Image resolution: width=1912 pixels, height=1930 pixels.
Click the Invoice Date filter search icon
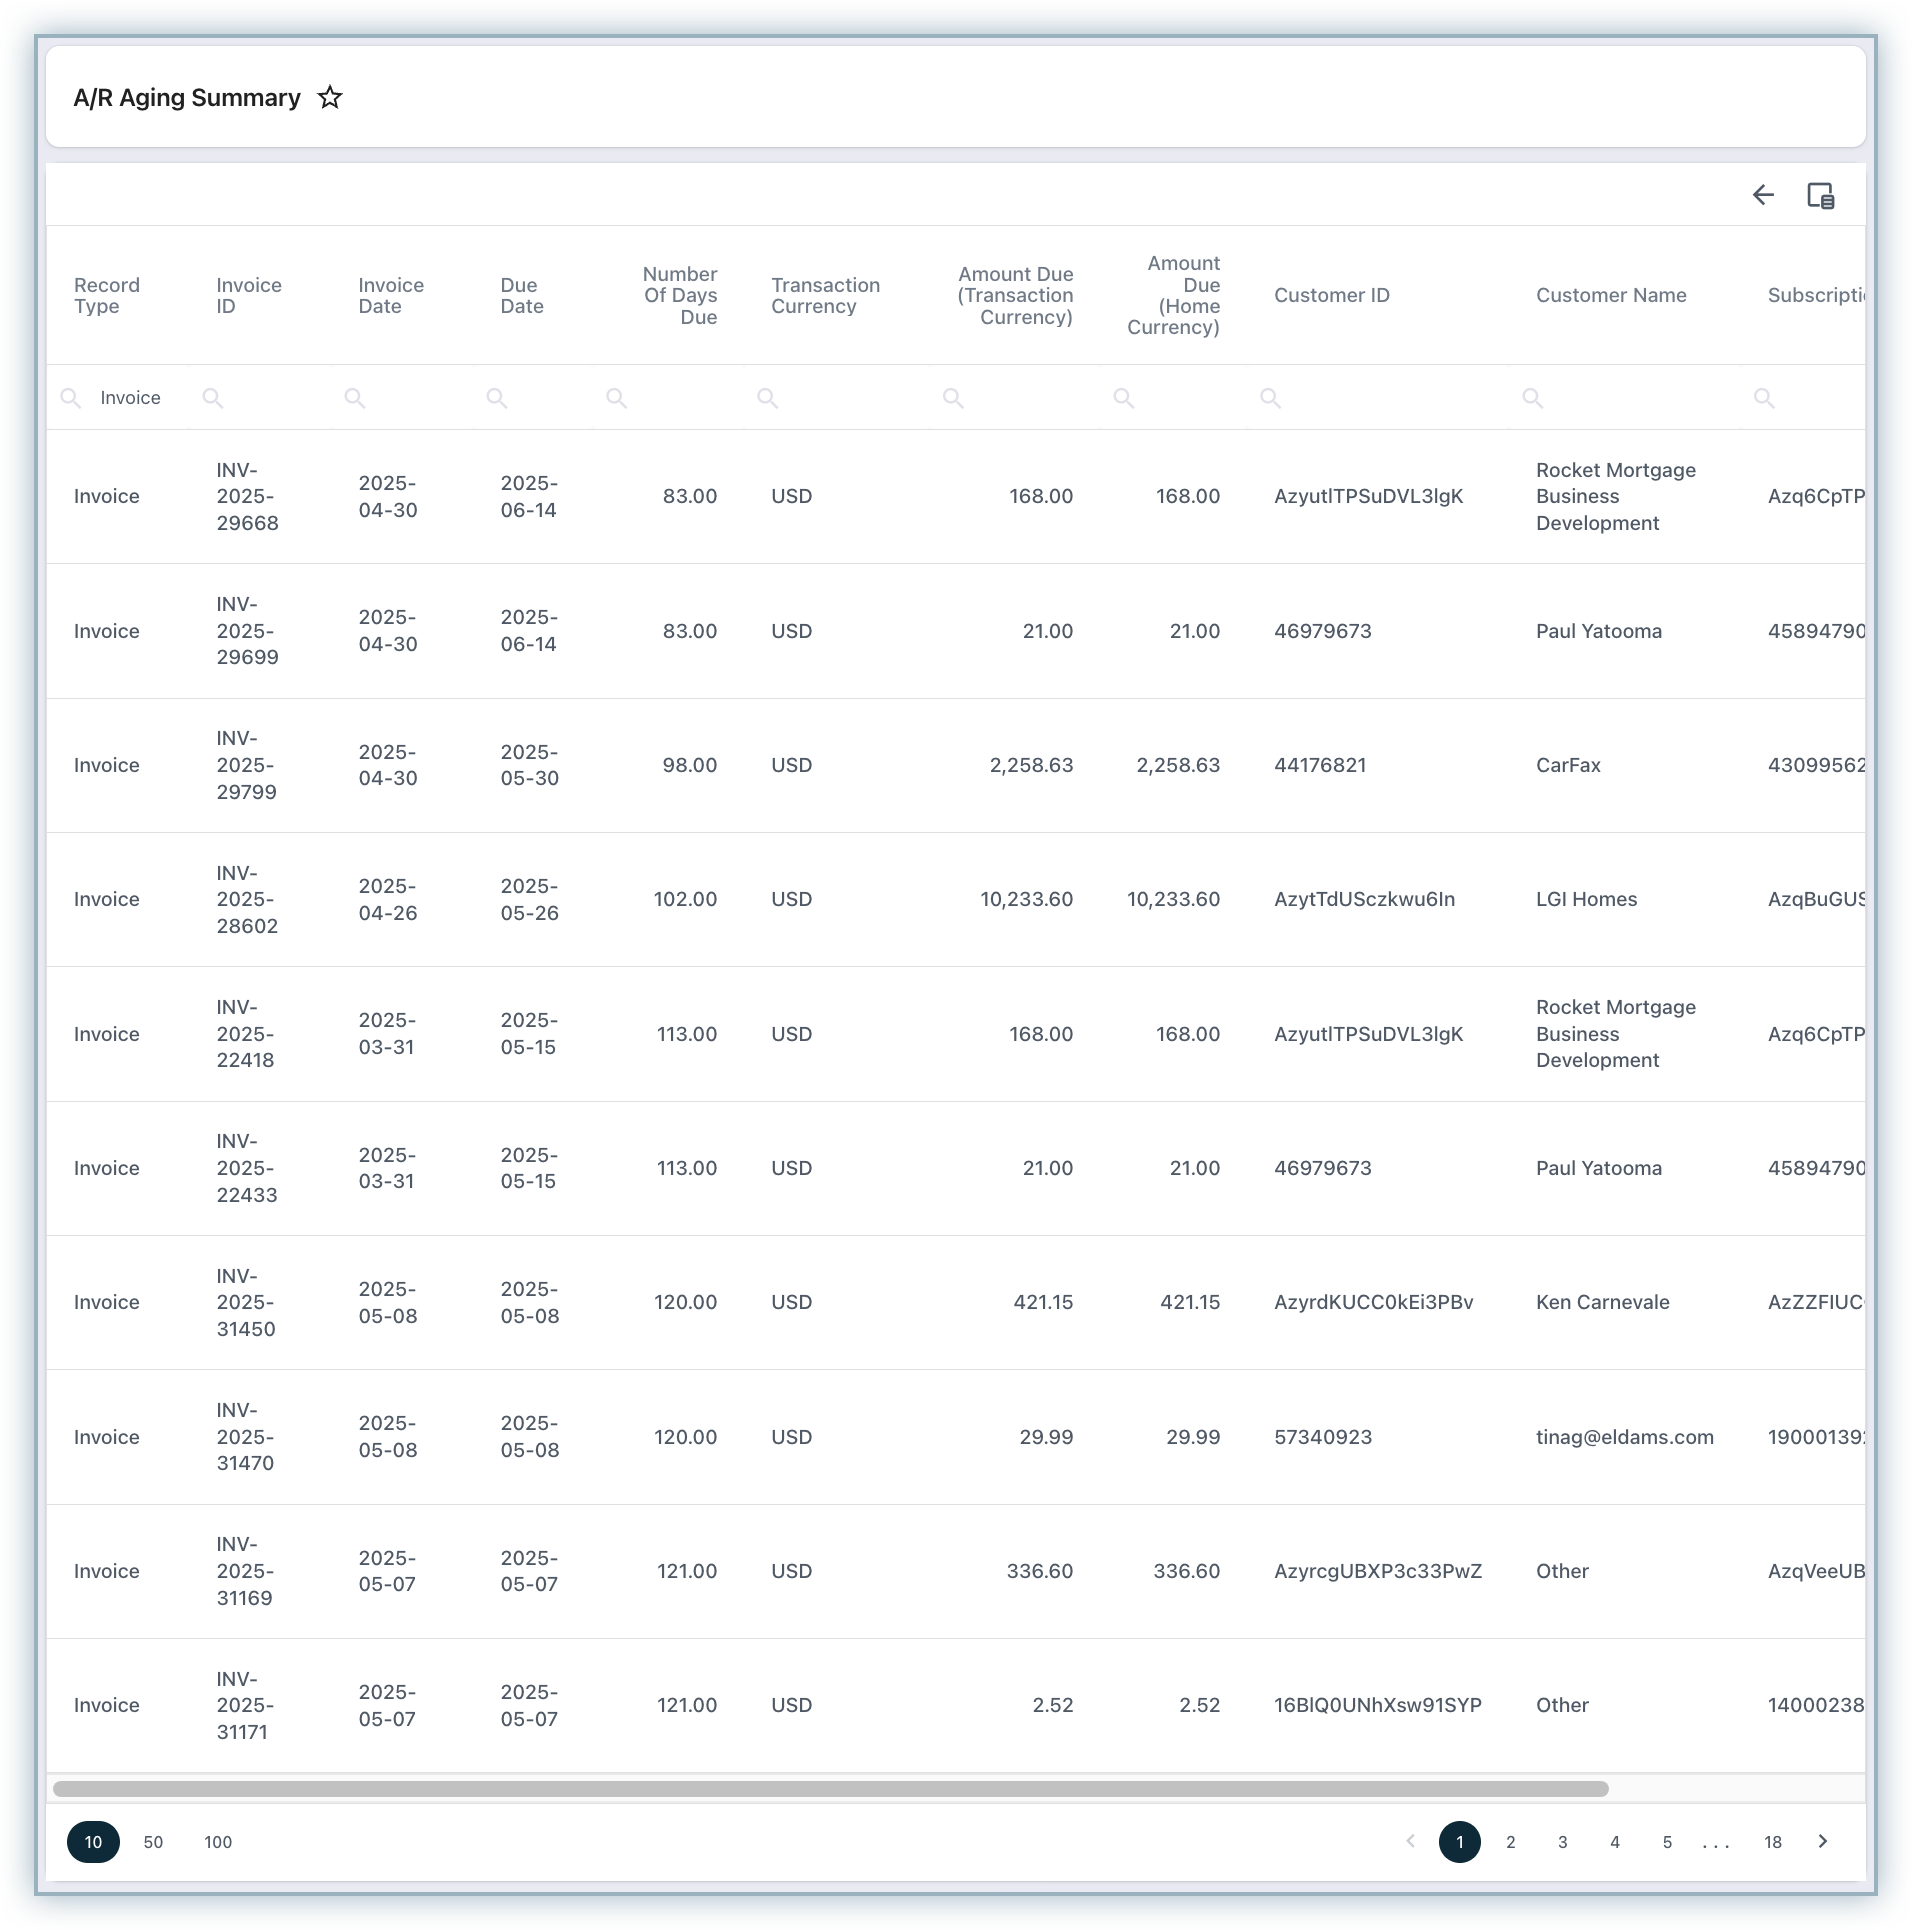[x=355, y=398]
